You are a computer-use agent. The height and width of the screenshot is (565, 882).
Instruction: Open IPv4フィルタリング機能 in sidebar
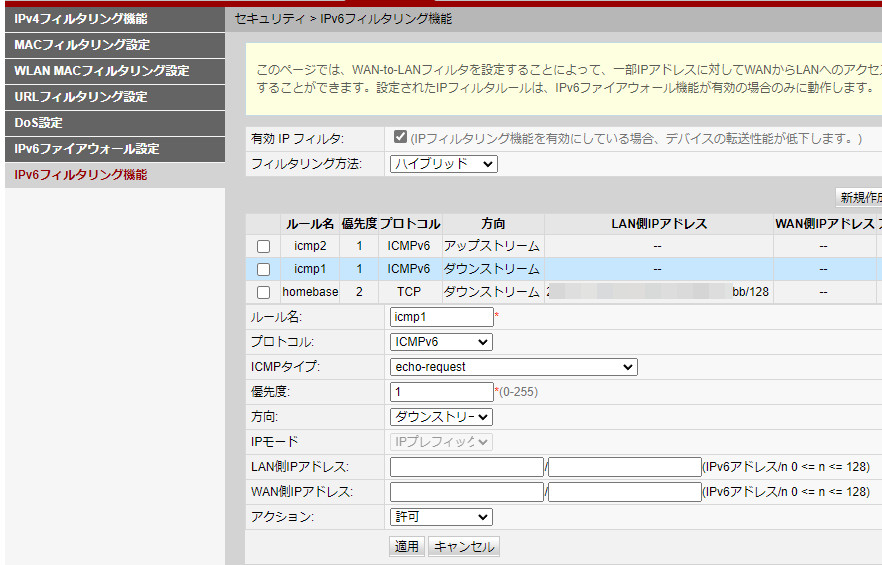coord(115,19)
